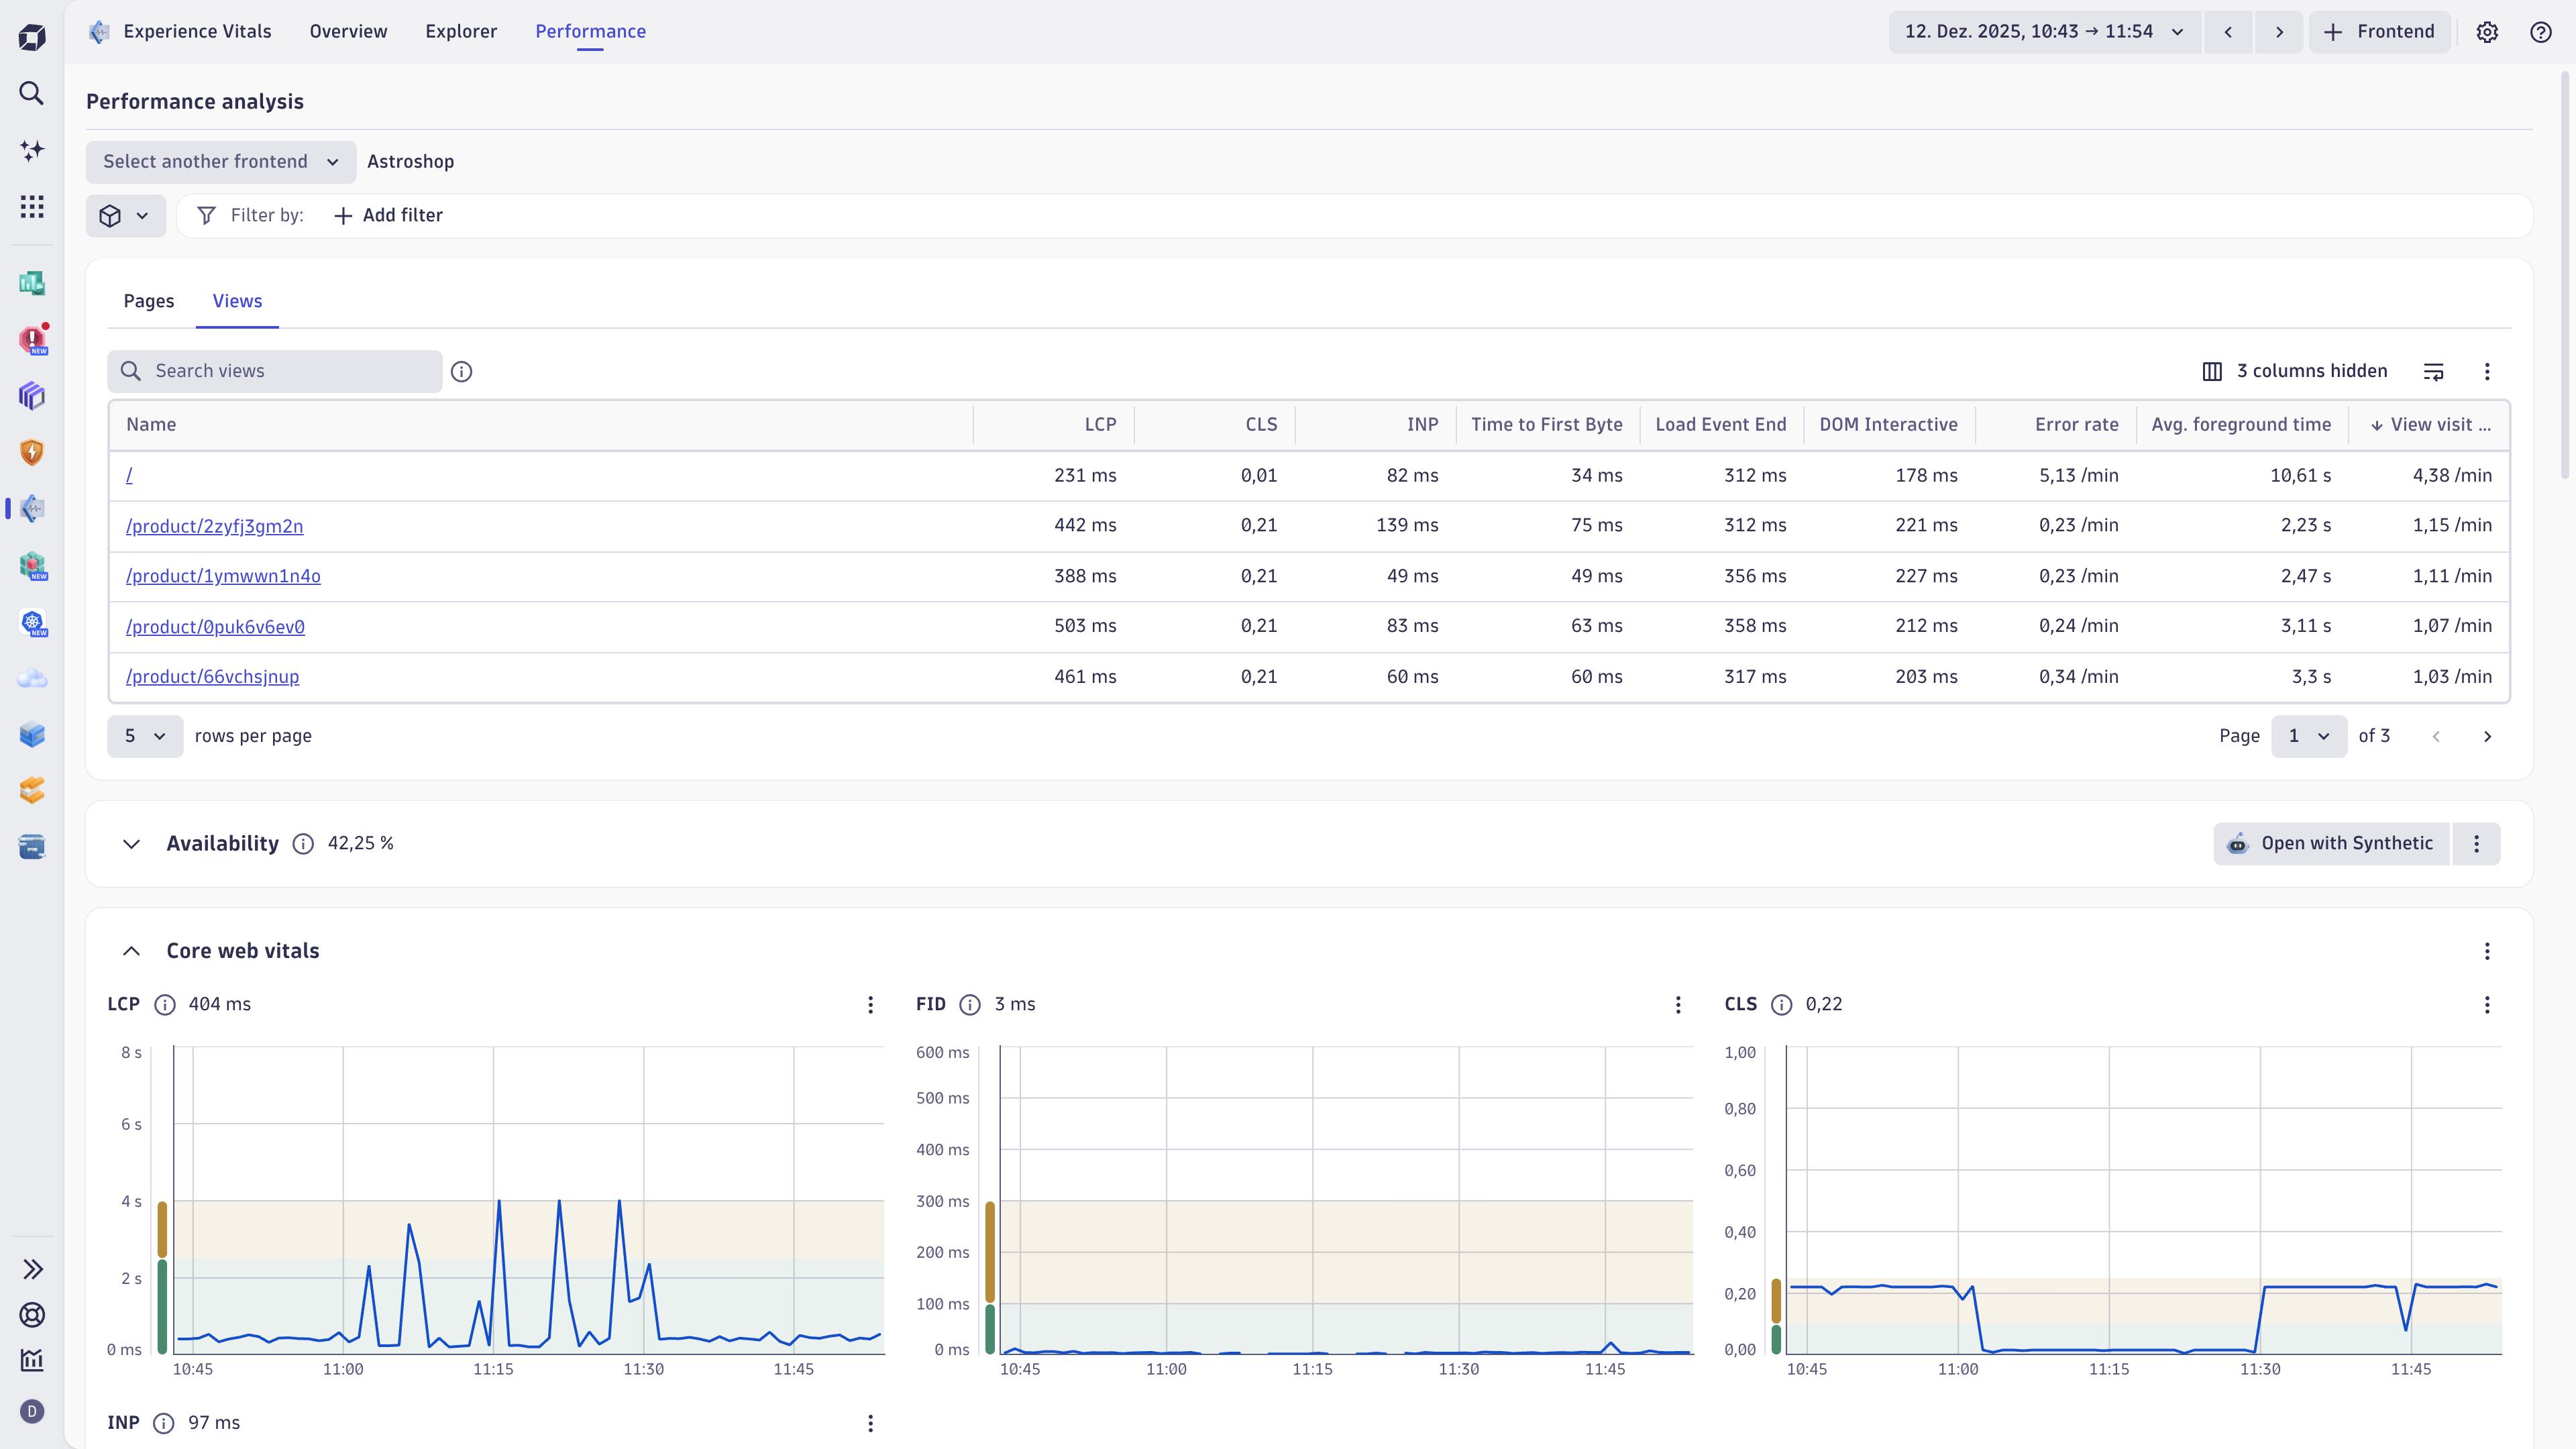Open global search from the sidebar
Viewport: 2576px width, 1449px height.
coord(31,93)
